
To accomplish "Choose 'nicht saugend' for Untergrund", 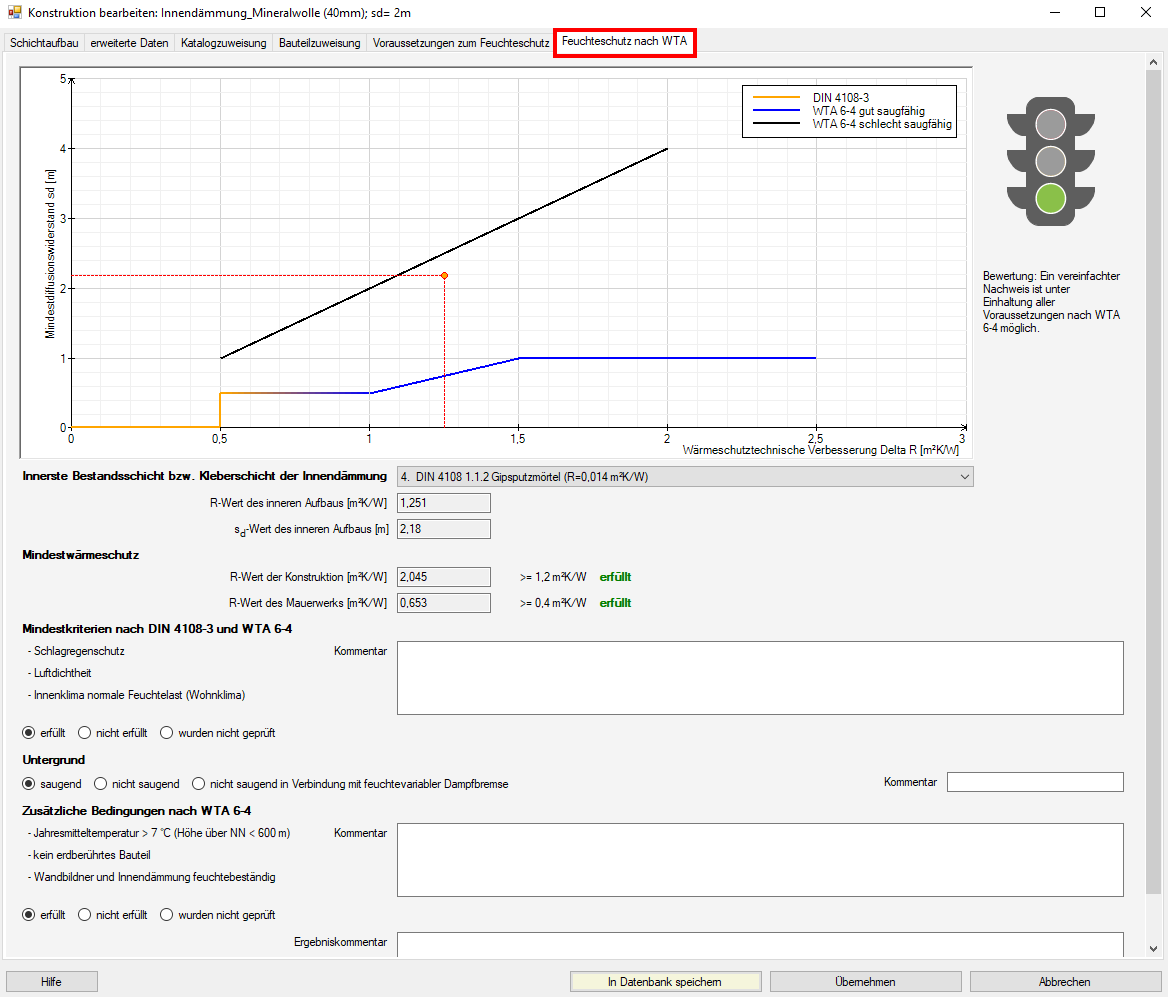I will click(100, 784).
